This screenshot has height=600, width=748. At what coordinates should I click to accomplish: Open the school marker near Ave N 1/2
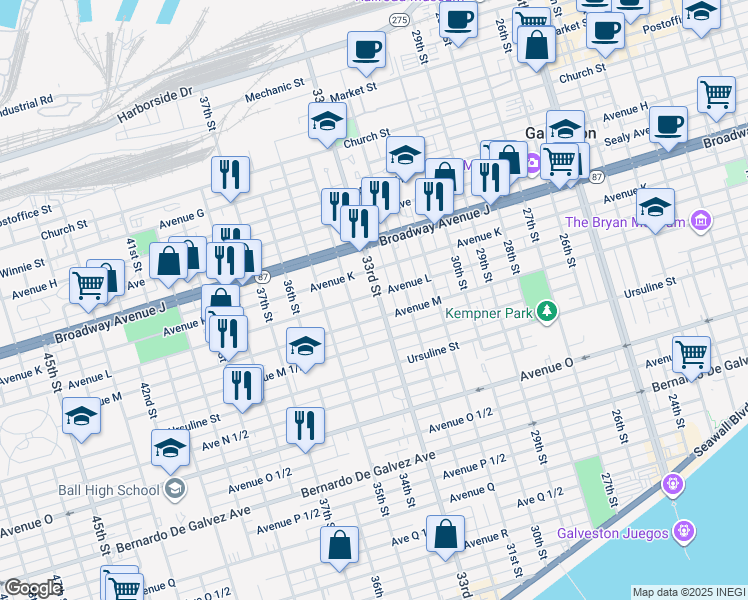171,449
